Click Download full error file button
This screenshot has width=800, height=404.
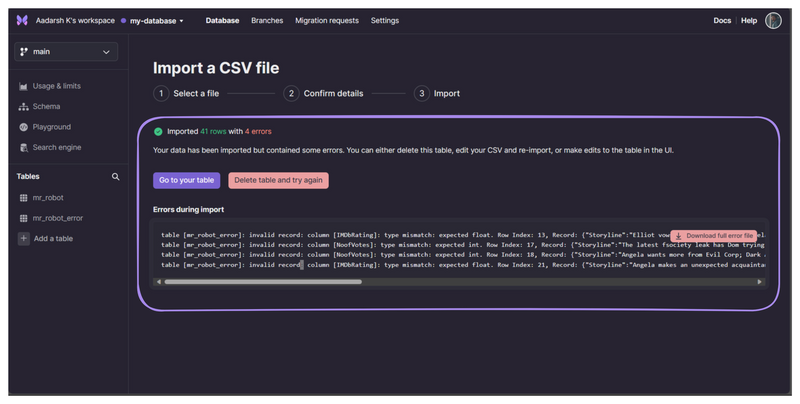[x=714, y=236]
